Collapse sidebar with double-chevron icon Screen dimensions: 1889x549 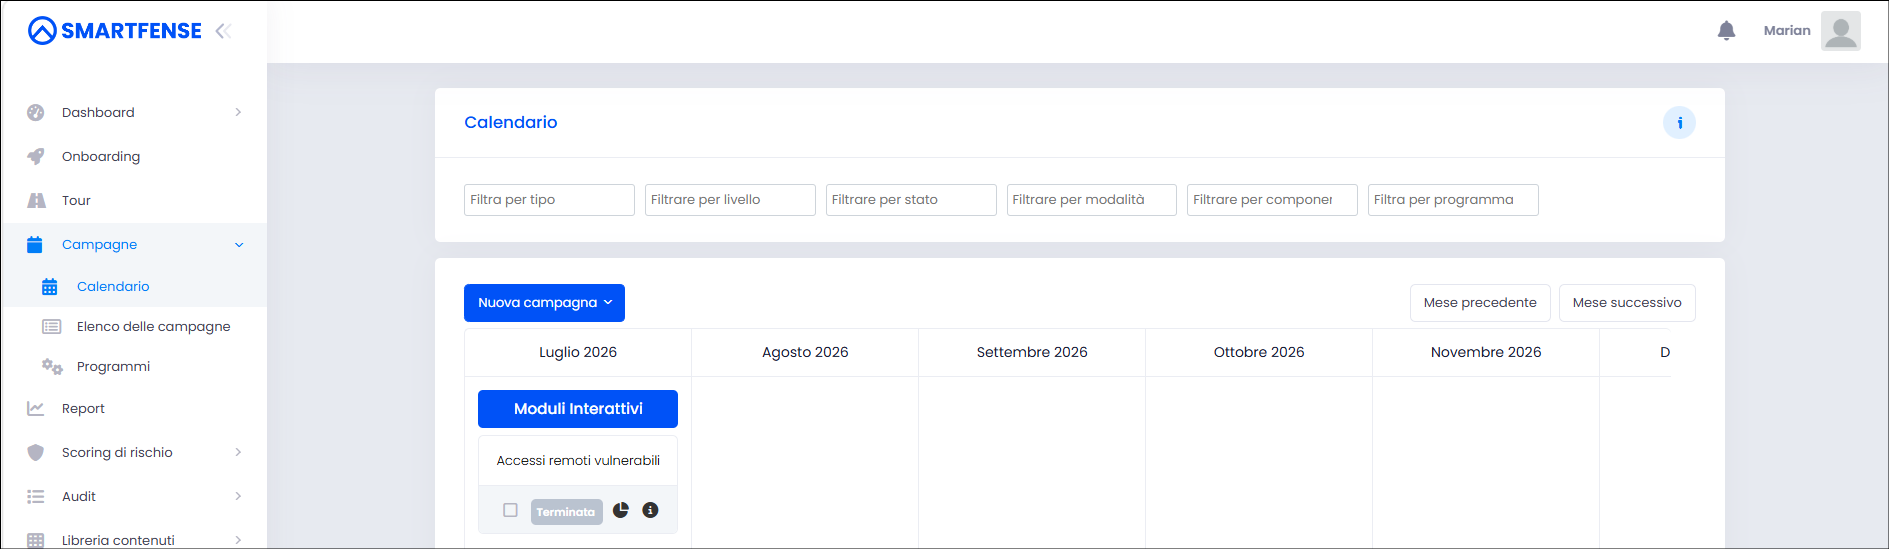click(223, 31)
